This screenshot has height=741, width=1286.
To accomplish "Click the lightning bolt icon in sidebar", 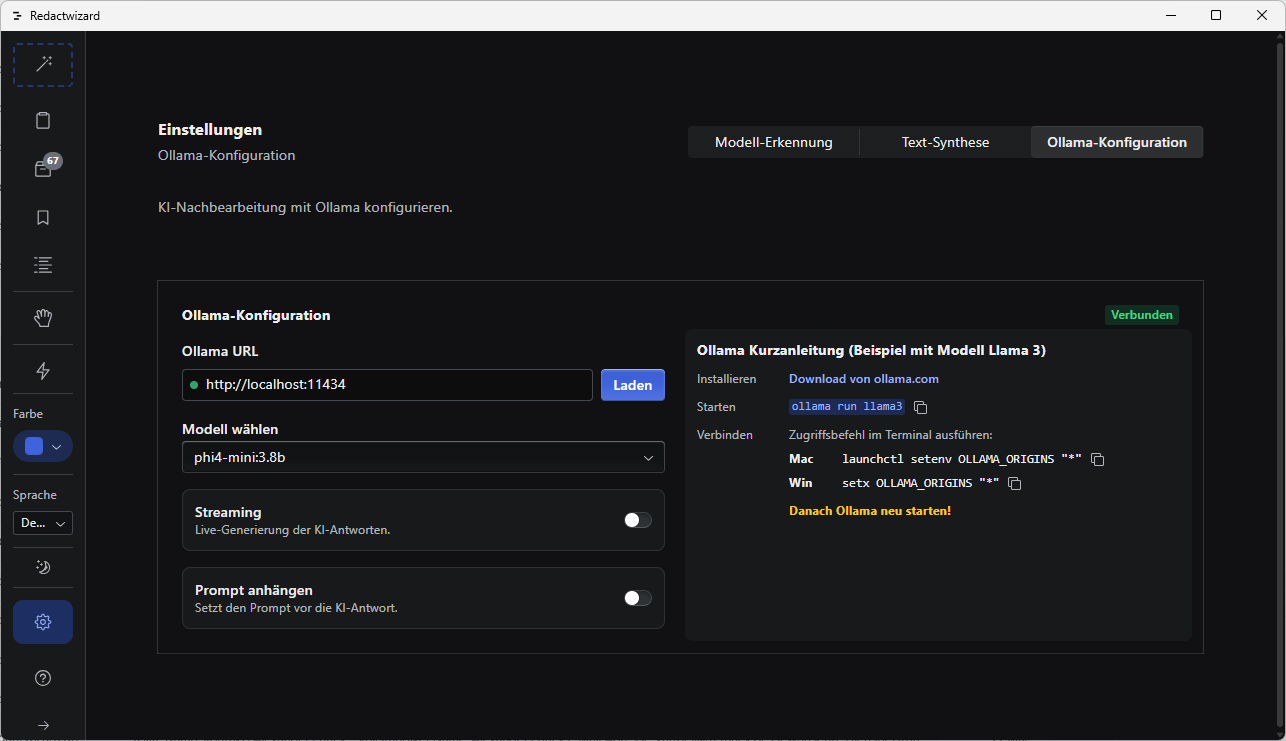I will coord(43,371).
